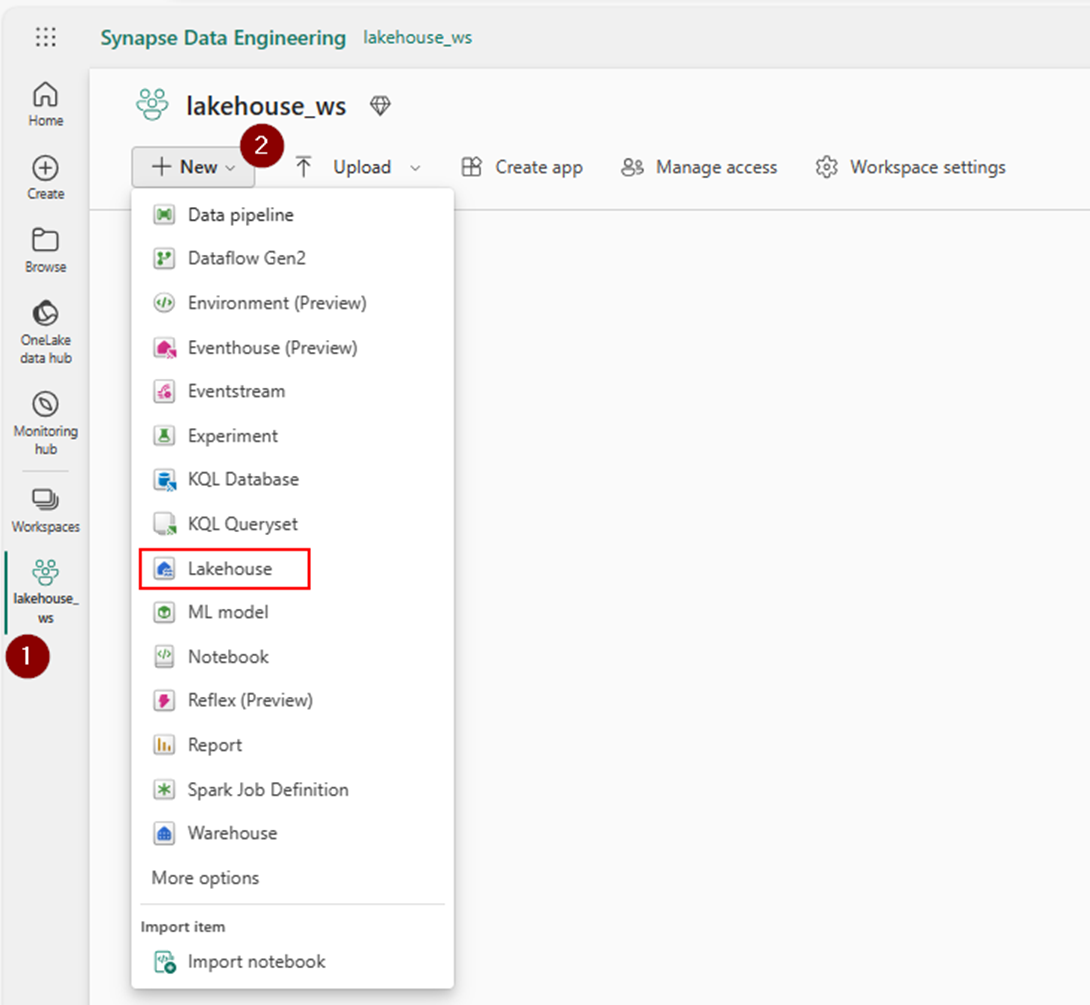The width and height of the screenshot is (1090, 1005).
Task: Create a new Notebook
Action: tap(293, 657)
